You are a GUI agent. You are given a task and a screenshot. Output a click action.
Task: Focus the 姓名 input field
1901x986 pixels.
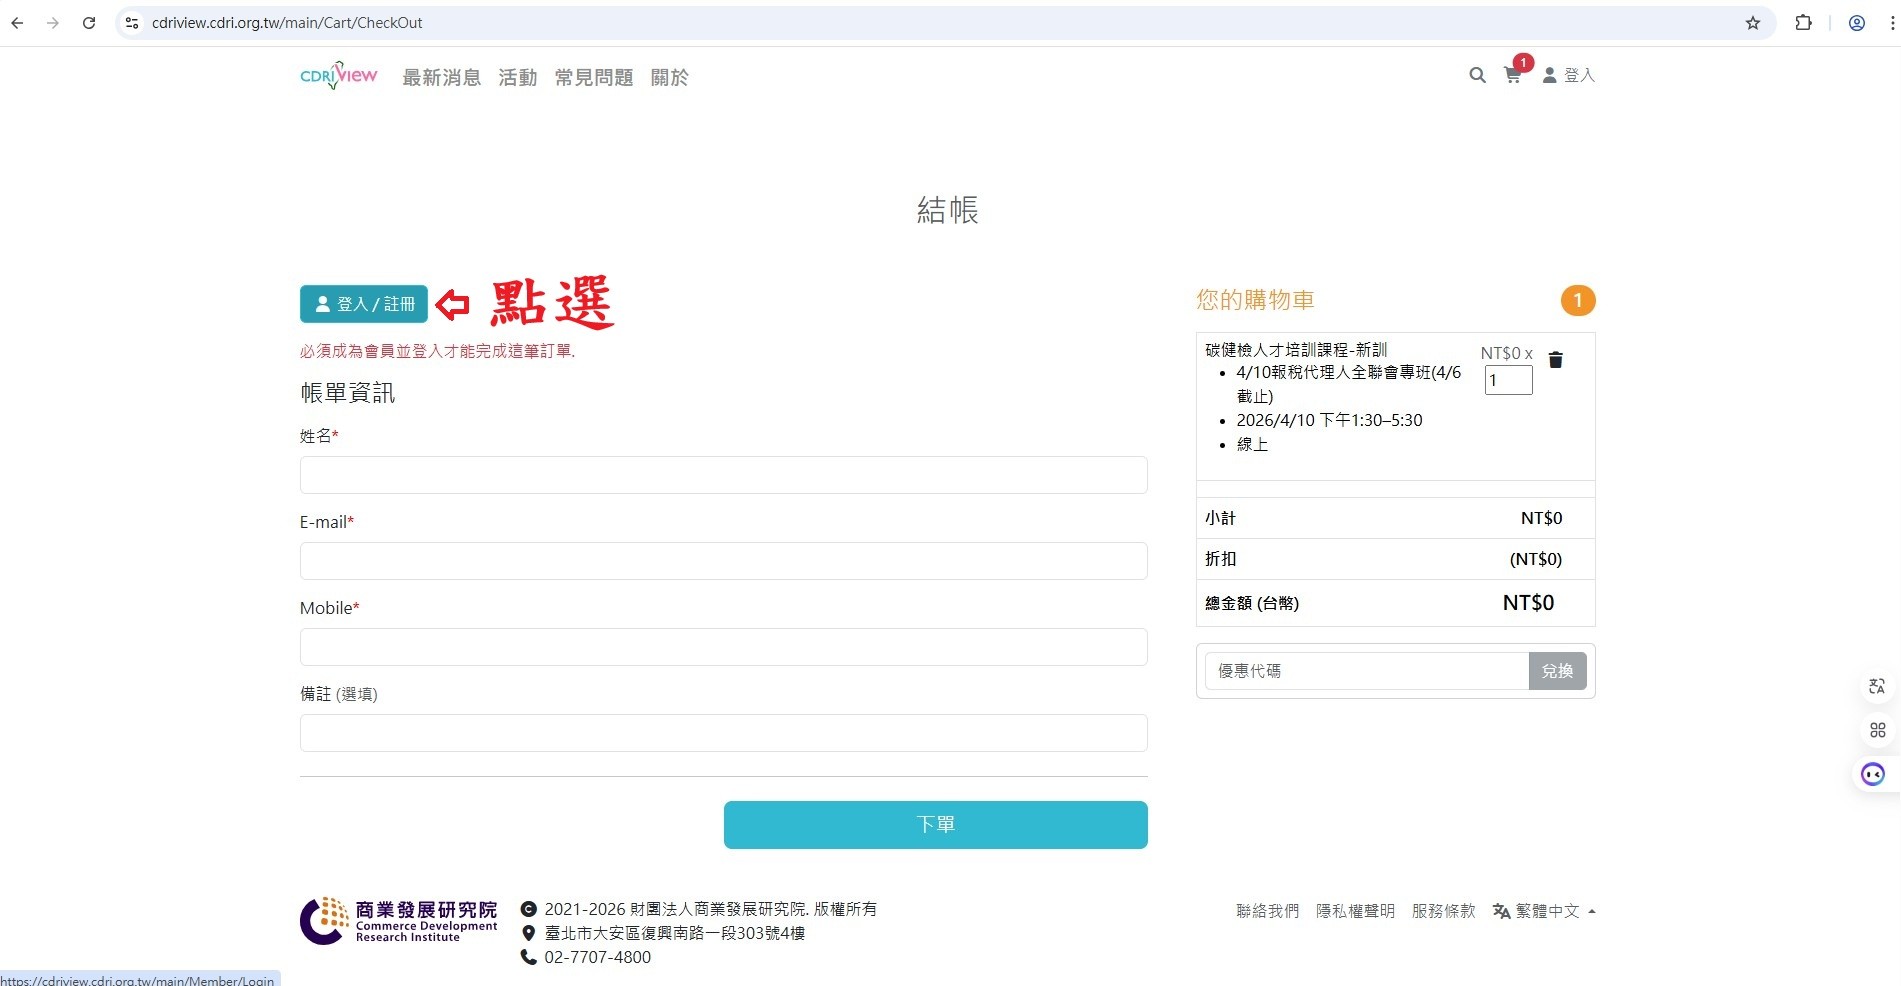tap(723, 475)
